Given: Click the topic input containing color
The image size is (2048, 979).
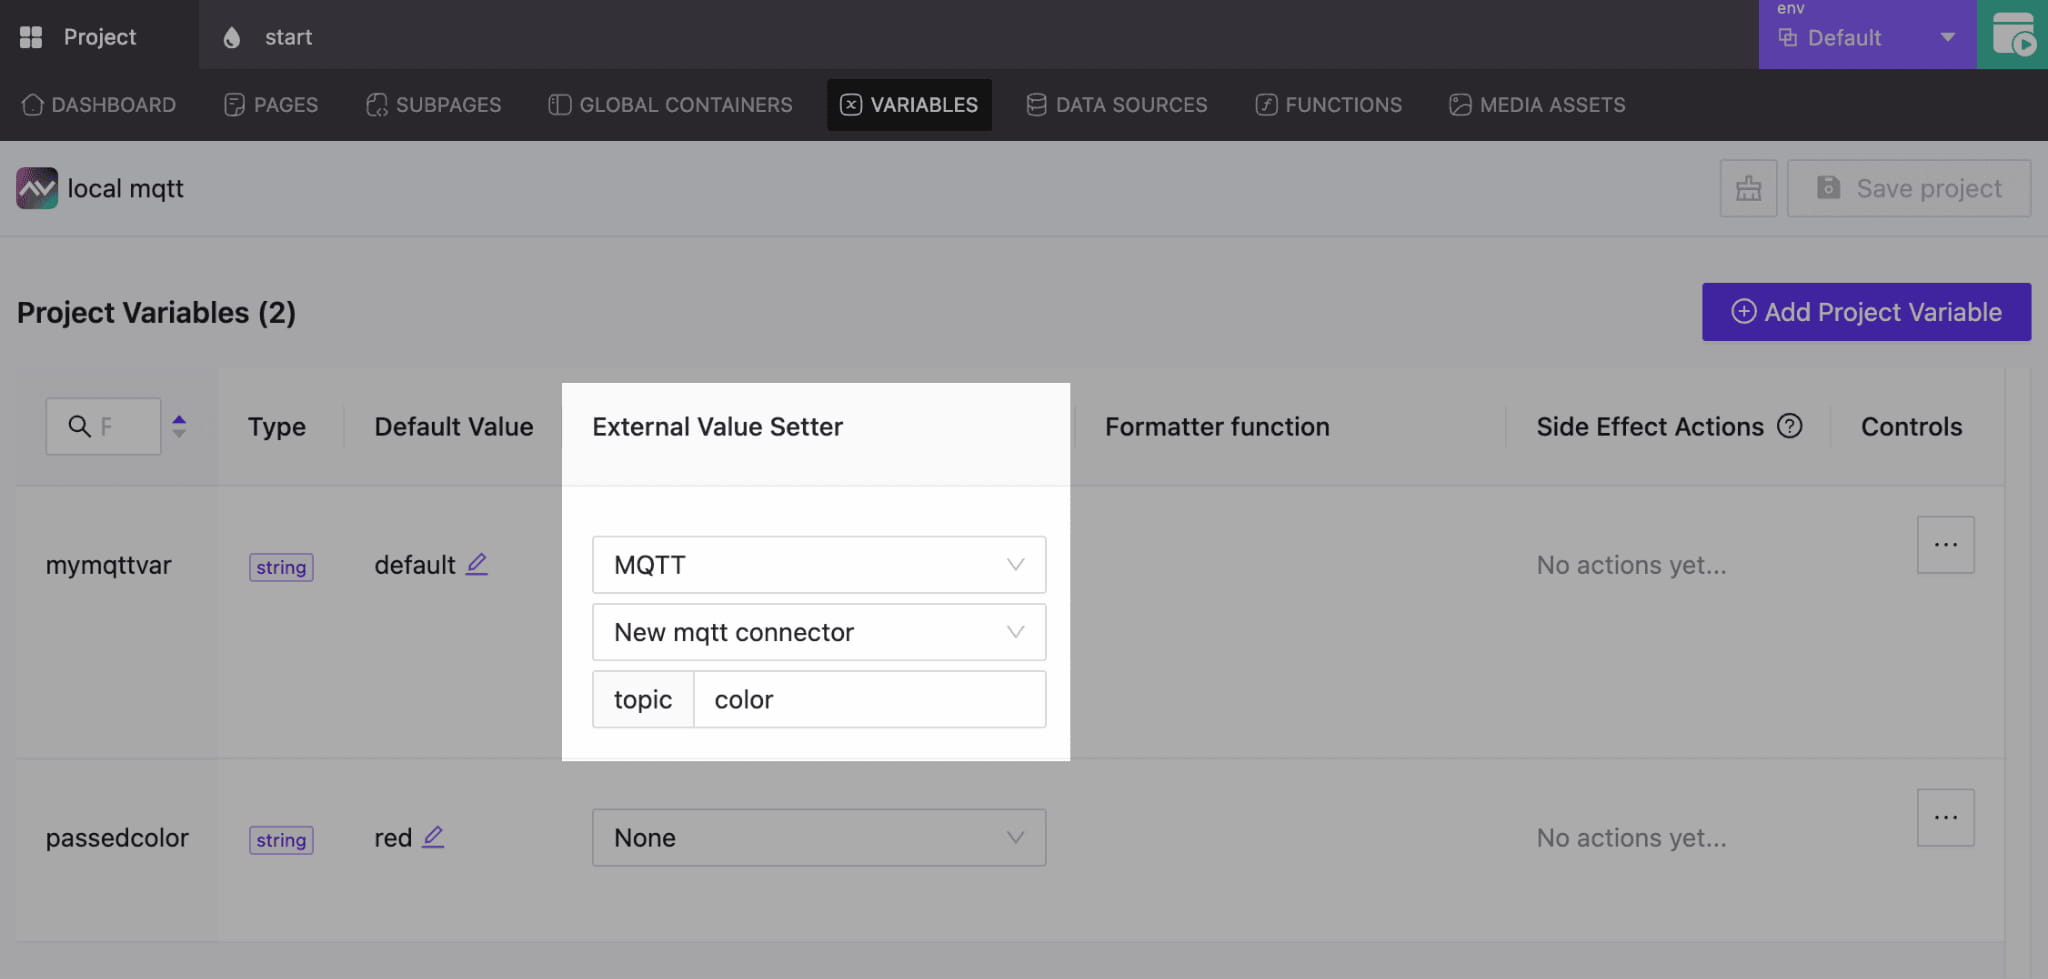Looking at the screenshot, I should pyautogui.click(x=868, y=700).
